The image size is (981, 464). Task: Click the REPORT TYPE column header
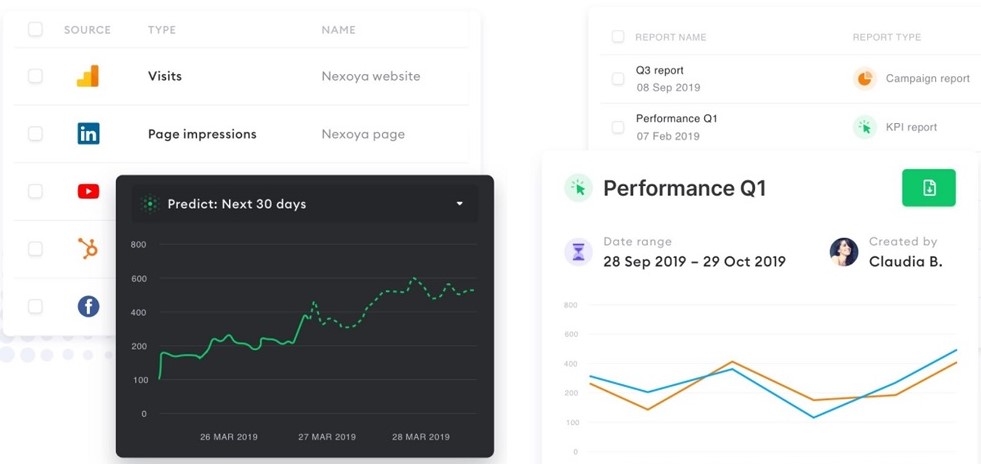[886, 37]
